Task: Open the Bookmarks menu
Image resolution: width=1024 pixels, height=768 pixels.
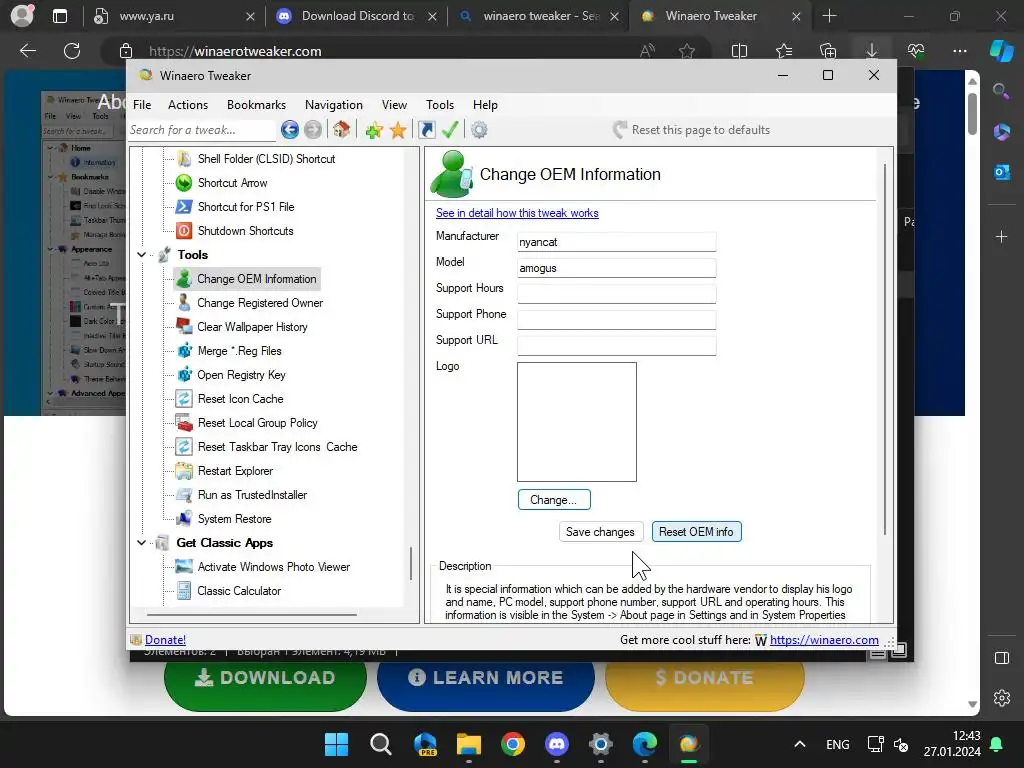Action: click(x=256, y=104)
